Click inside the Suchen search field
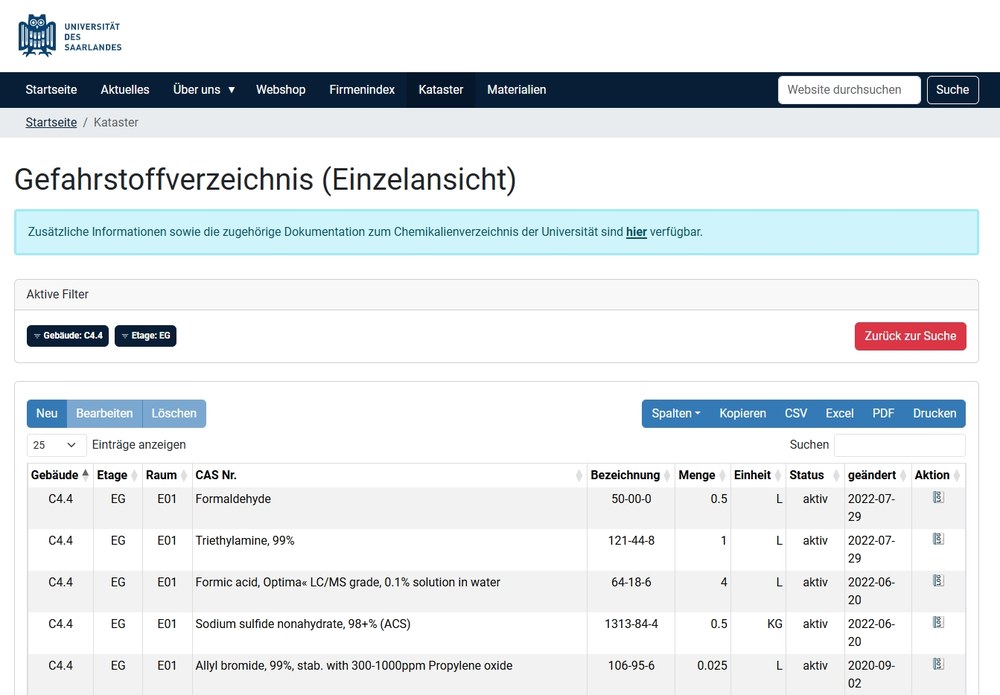 coord(898,444)
